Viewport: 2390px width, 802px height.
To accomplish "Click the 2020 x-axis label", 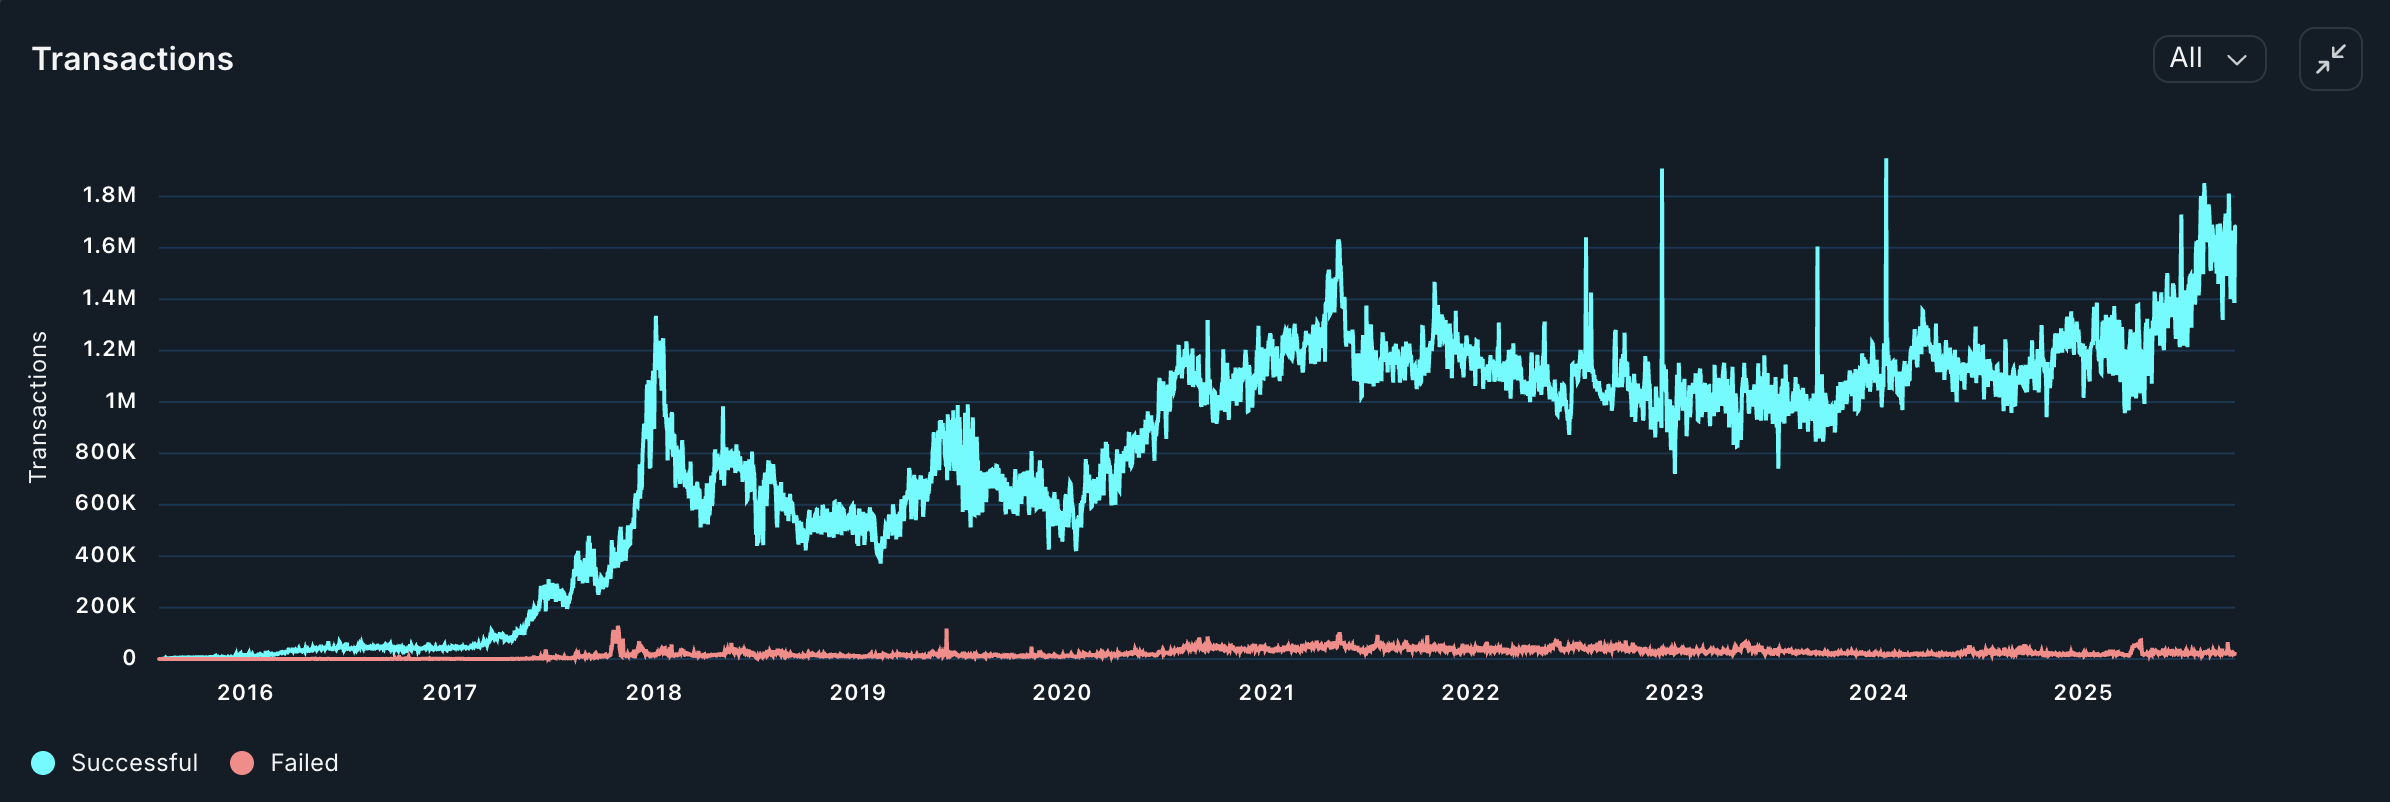I will 1062,692.
